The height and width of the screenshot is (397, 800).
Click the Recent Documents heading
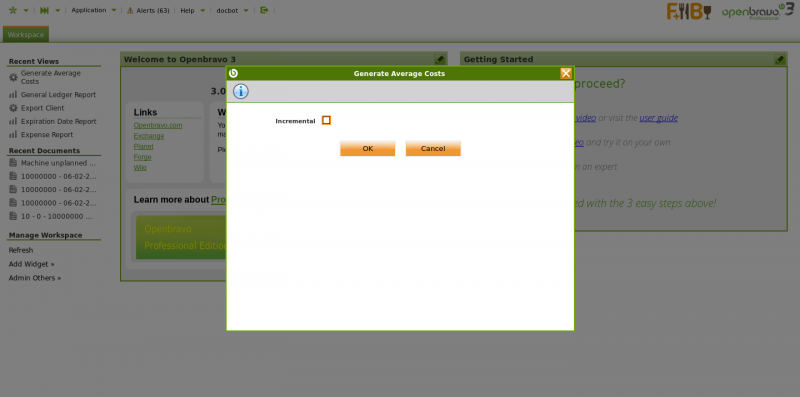point(44,151)
